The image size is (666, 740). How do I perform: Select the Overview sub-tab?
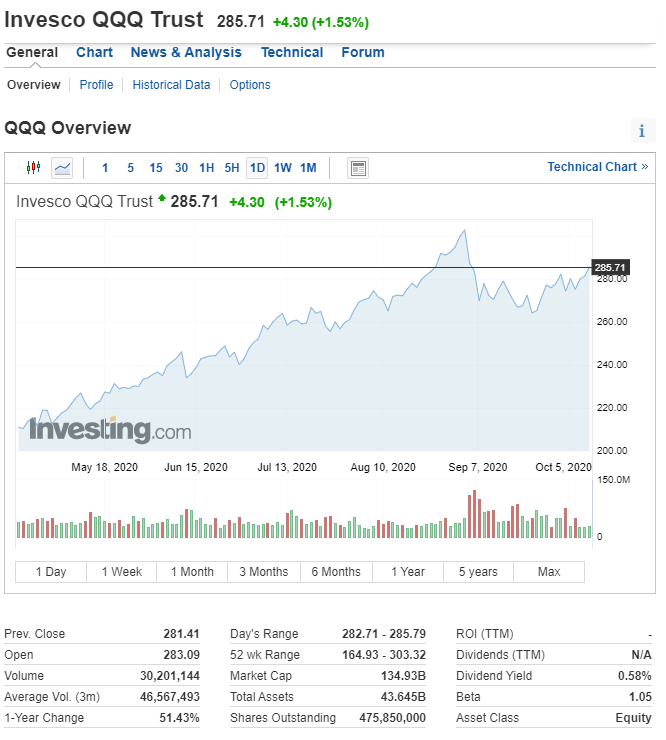point(34,85)
